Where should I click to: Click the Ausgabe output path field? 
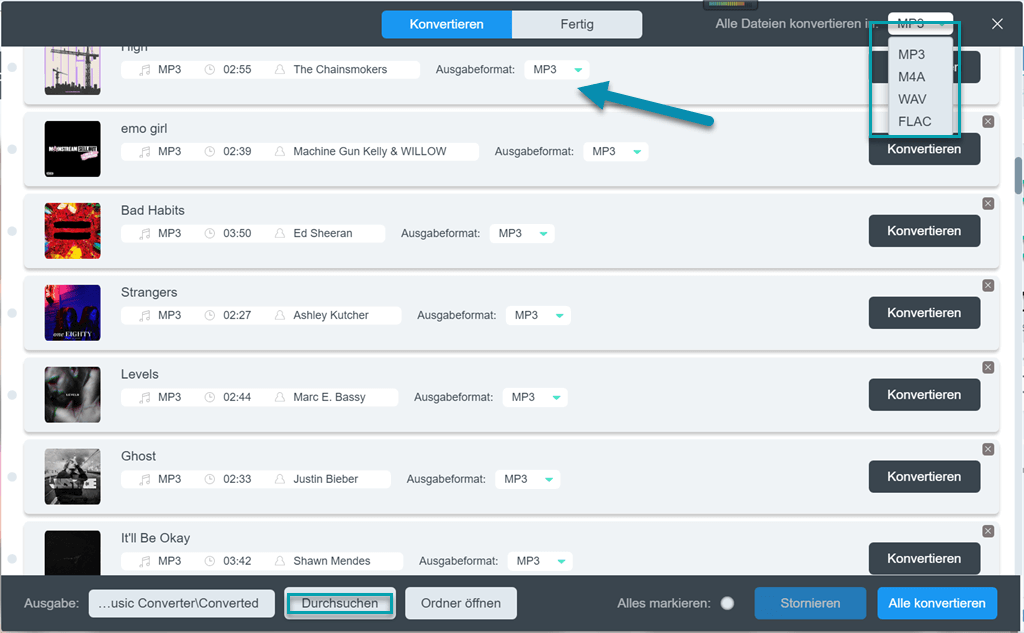coord(181,603)
